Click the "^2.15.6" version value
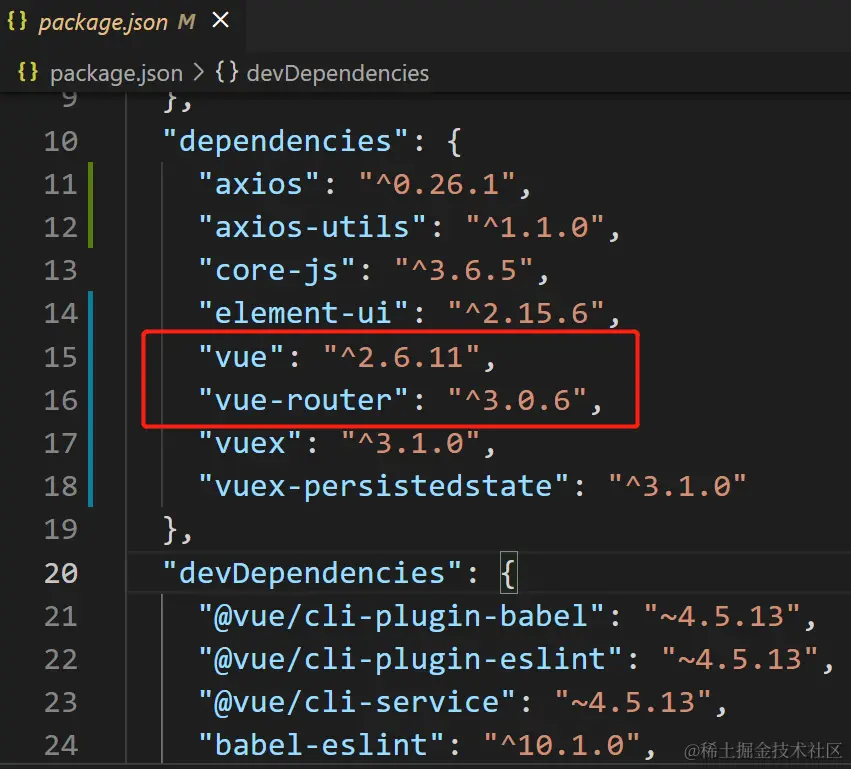This screenshot has height=769, width=851. (x=526, y=314)
